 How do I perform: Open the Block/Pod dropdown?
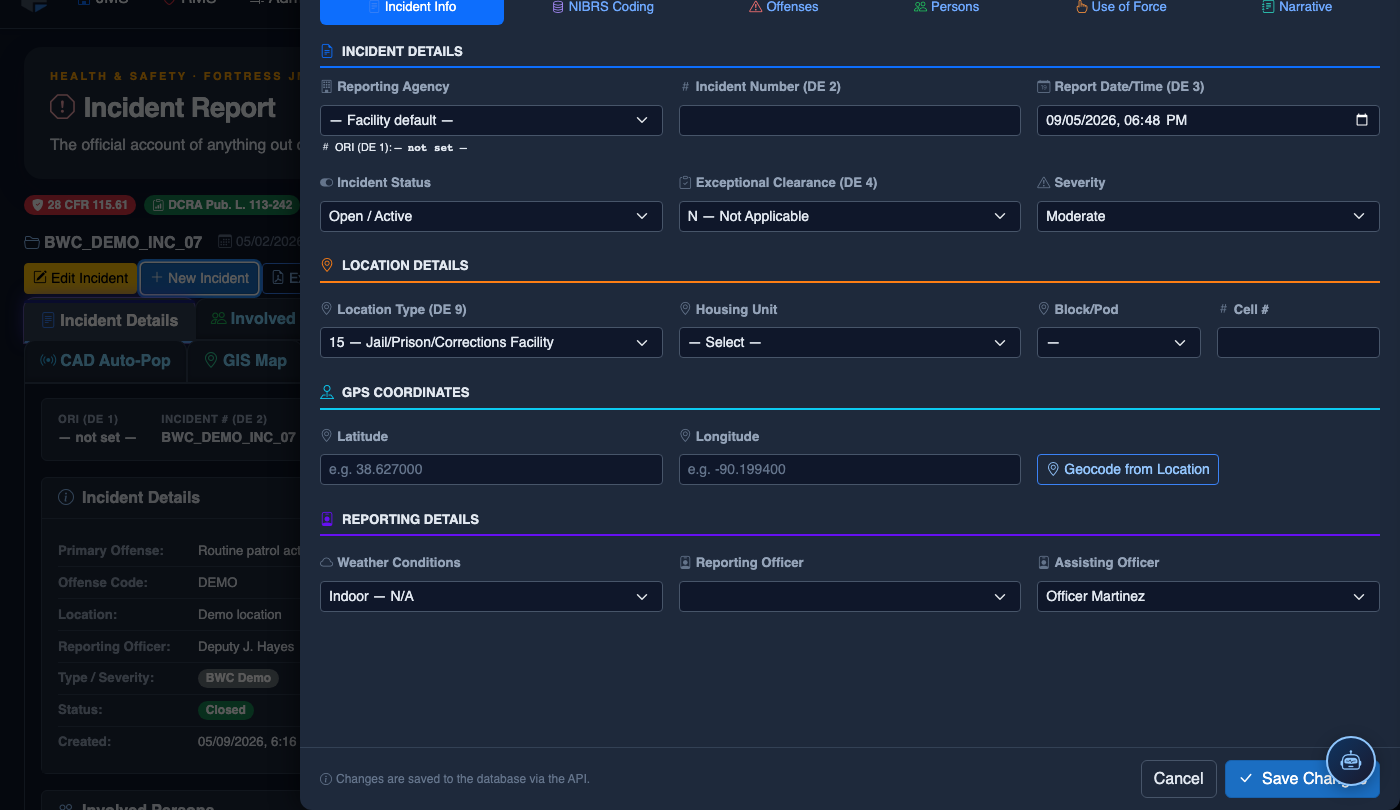click(x=1119, y=343)
